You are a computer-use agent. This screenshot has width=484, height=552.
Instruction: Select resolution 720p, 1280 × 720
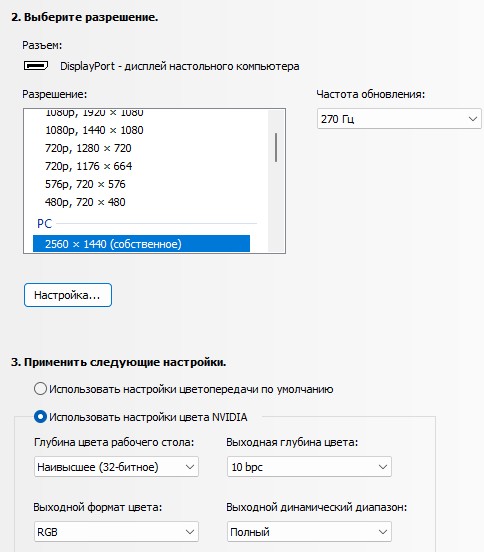88,148
